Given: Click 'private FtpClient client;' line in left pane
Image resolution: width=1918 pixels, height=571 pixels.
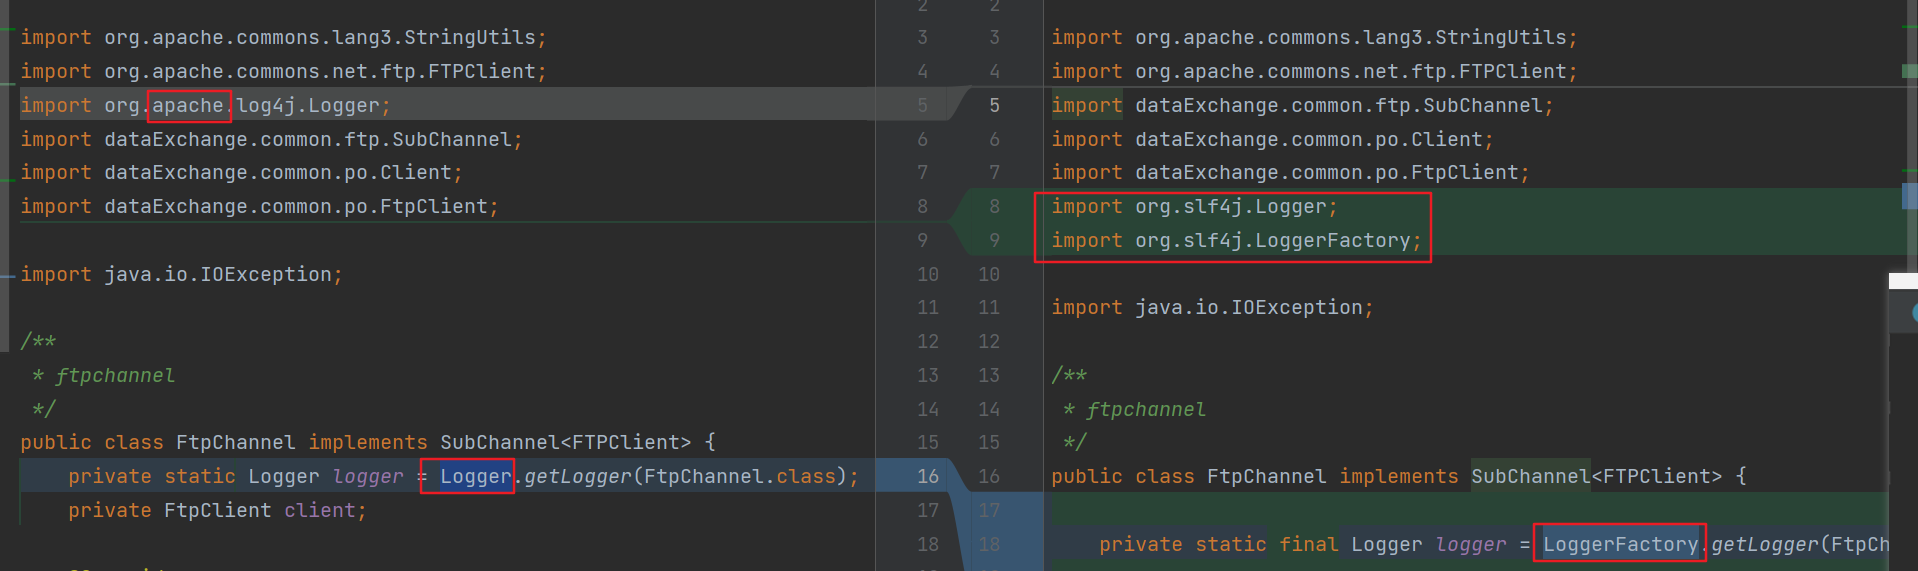Looking at the screenshot, I should (x=217, y=510).
